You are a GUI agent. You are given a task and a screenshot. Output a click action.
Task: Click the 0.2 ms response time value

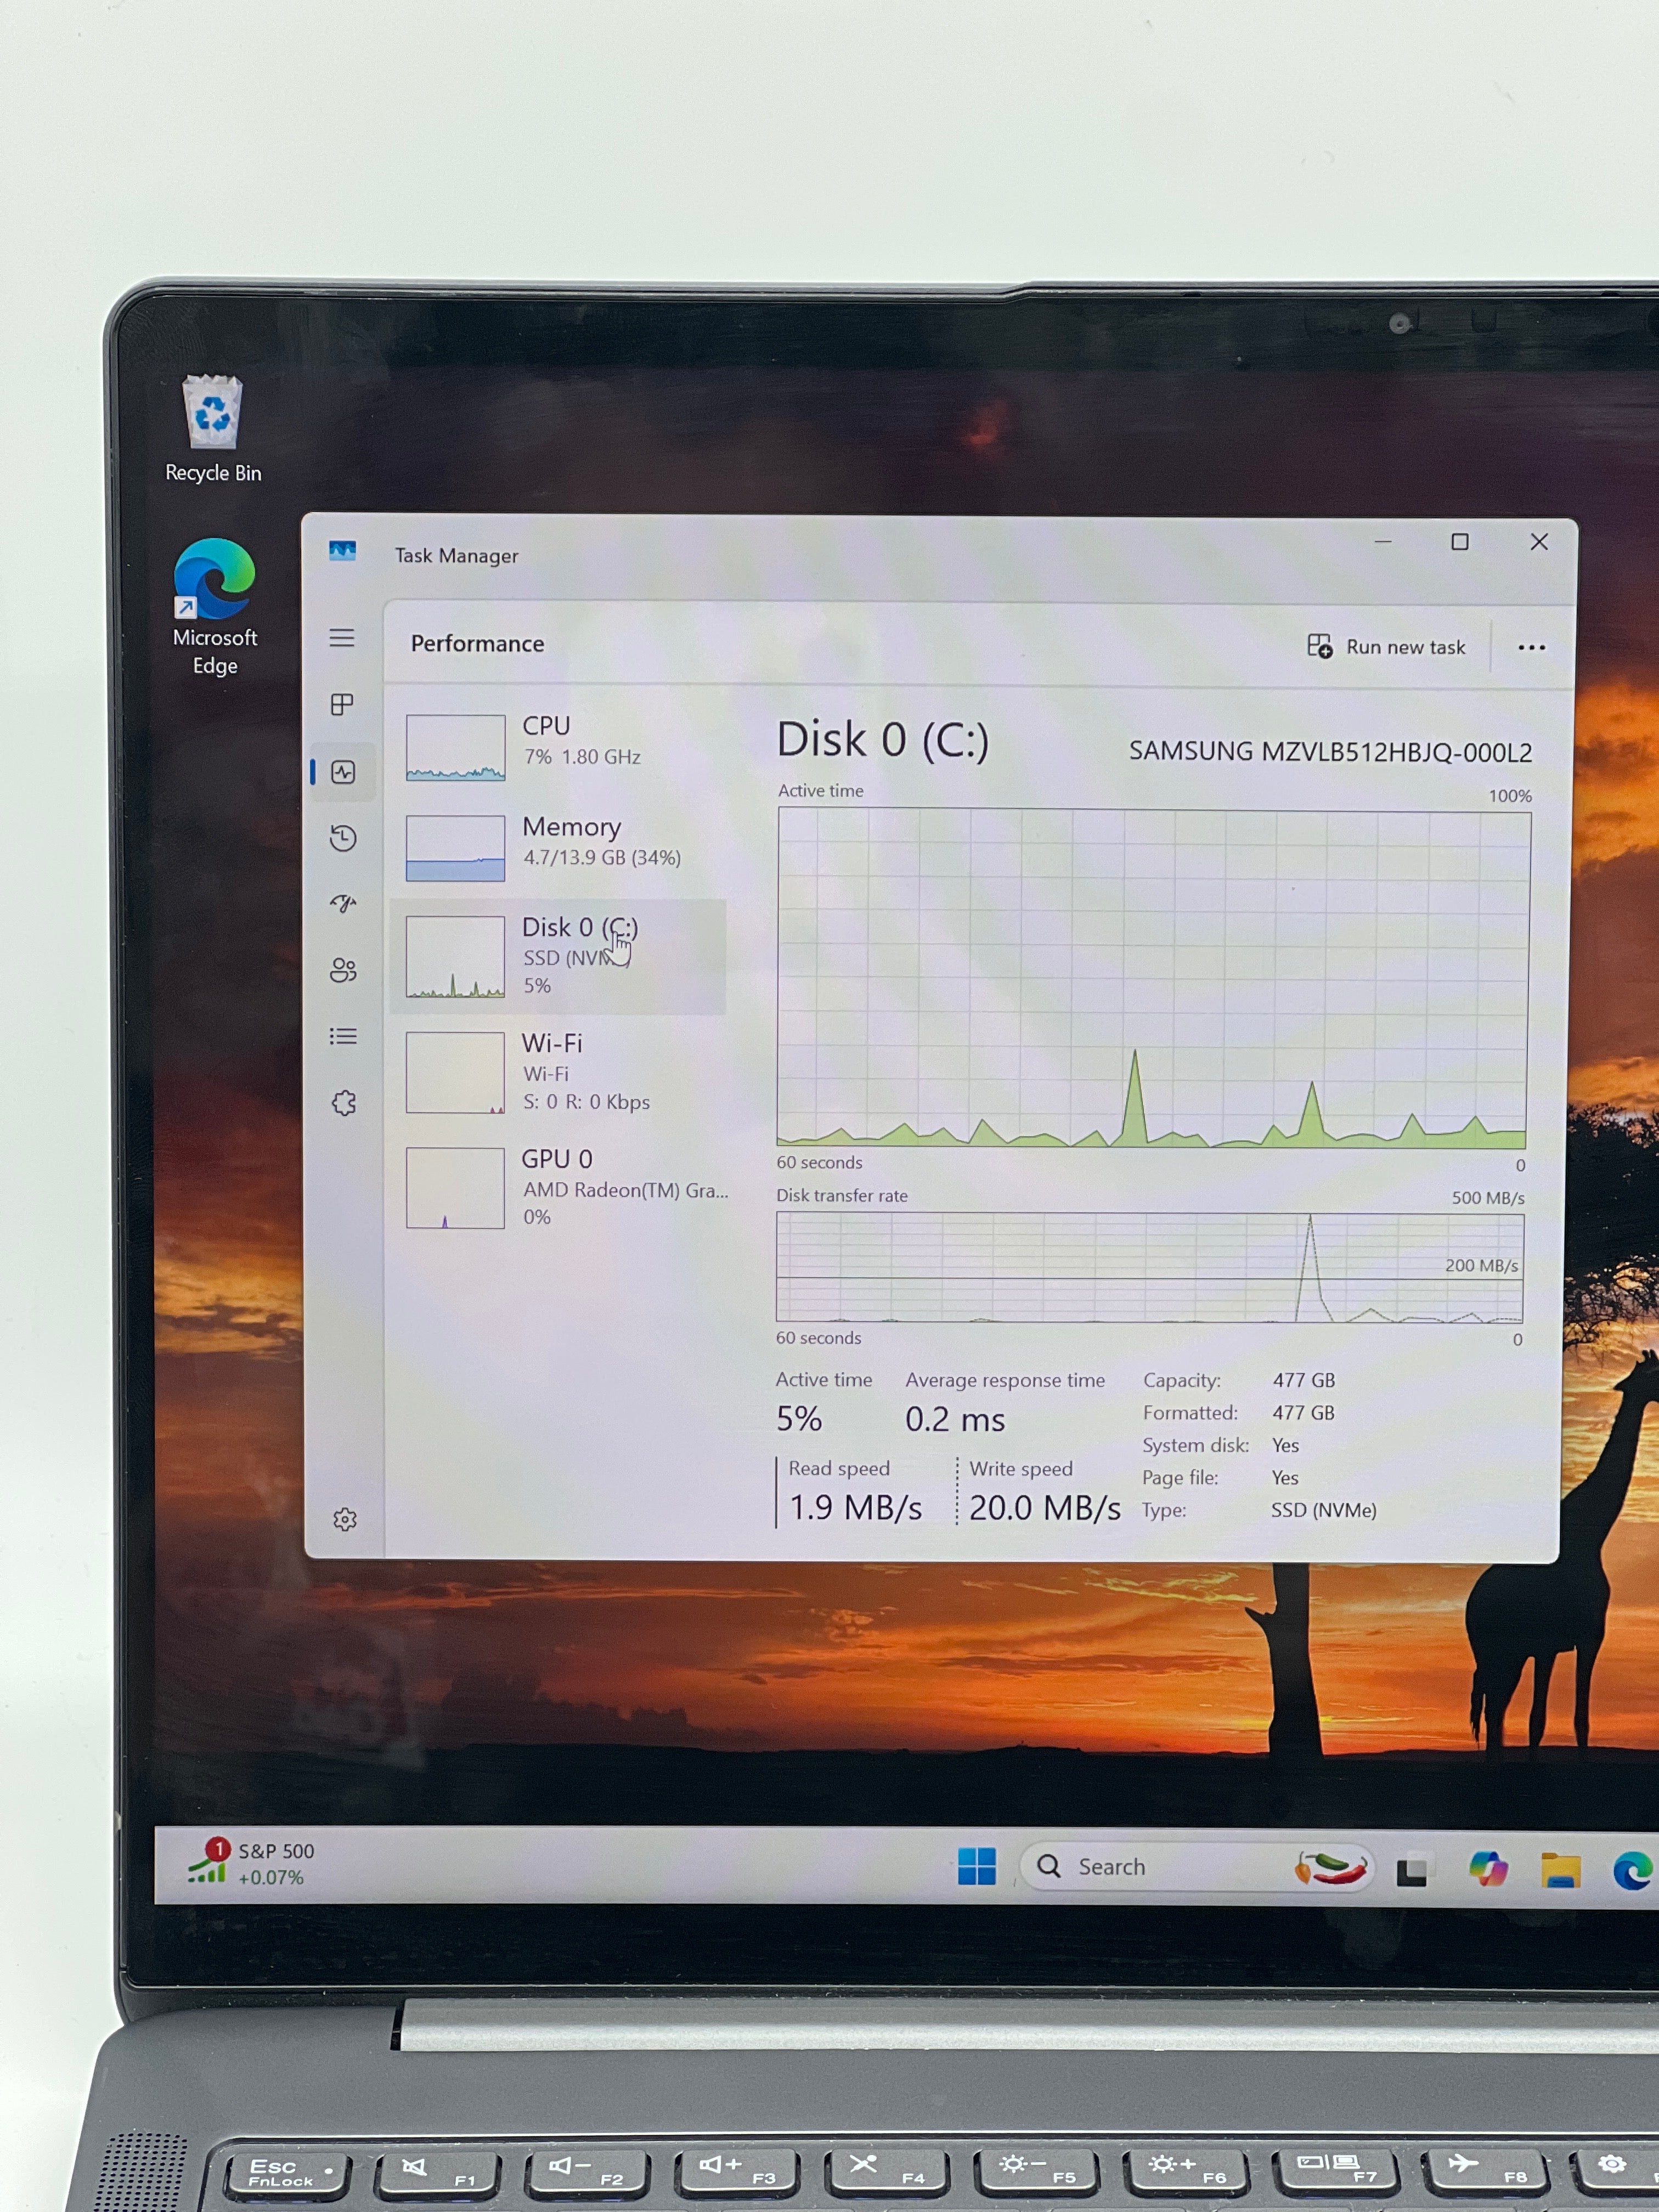[x=955, y=1420]
